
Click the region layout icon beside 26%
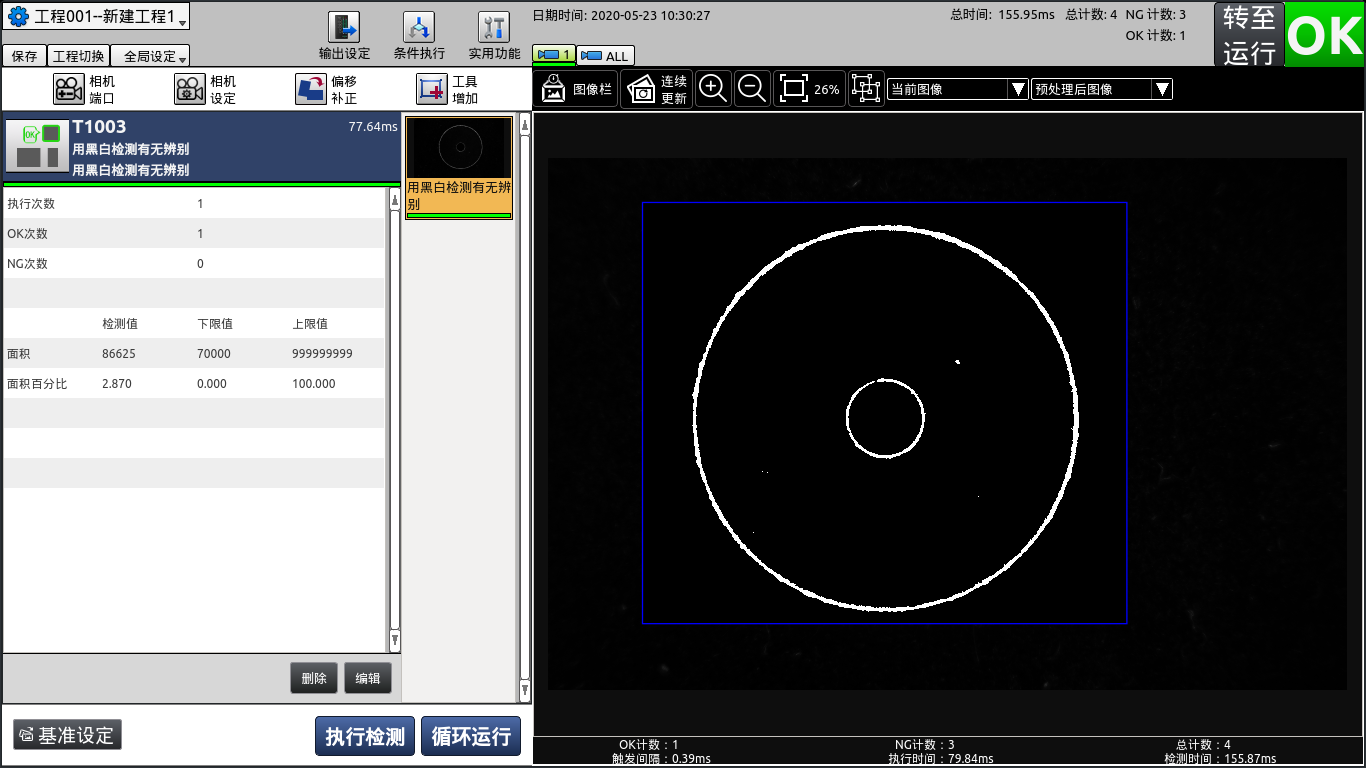866,89
